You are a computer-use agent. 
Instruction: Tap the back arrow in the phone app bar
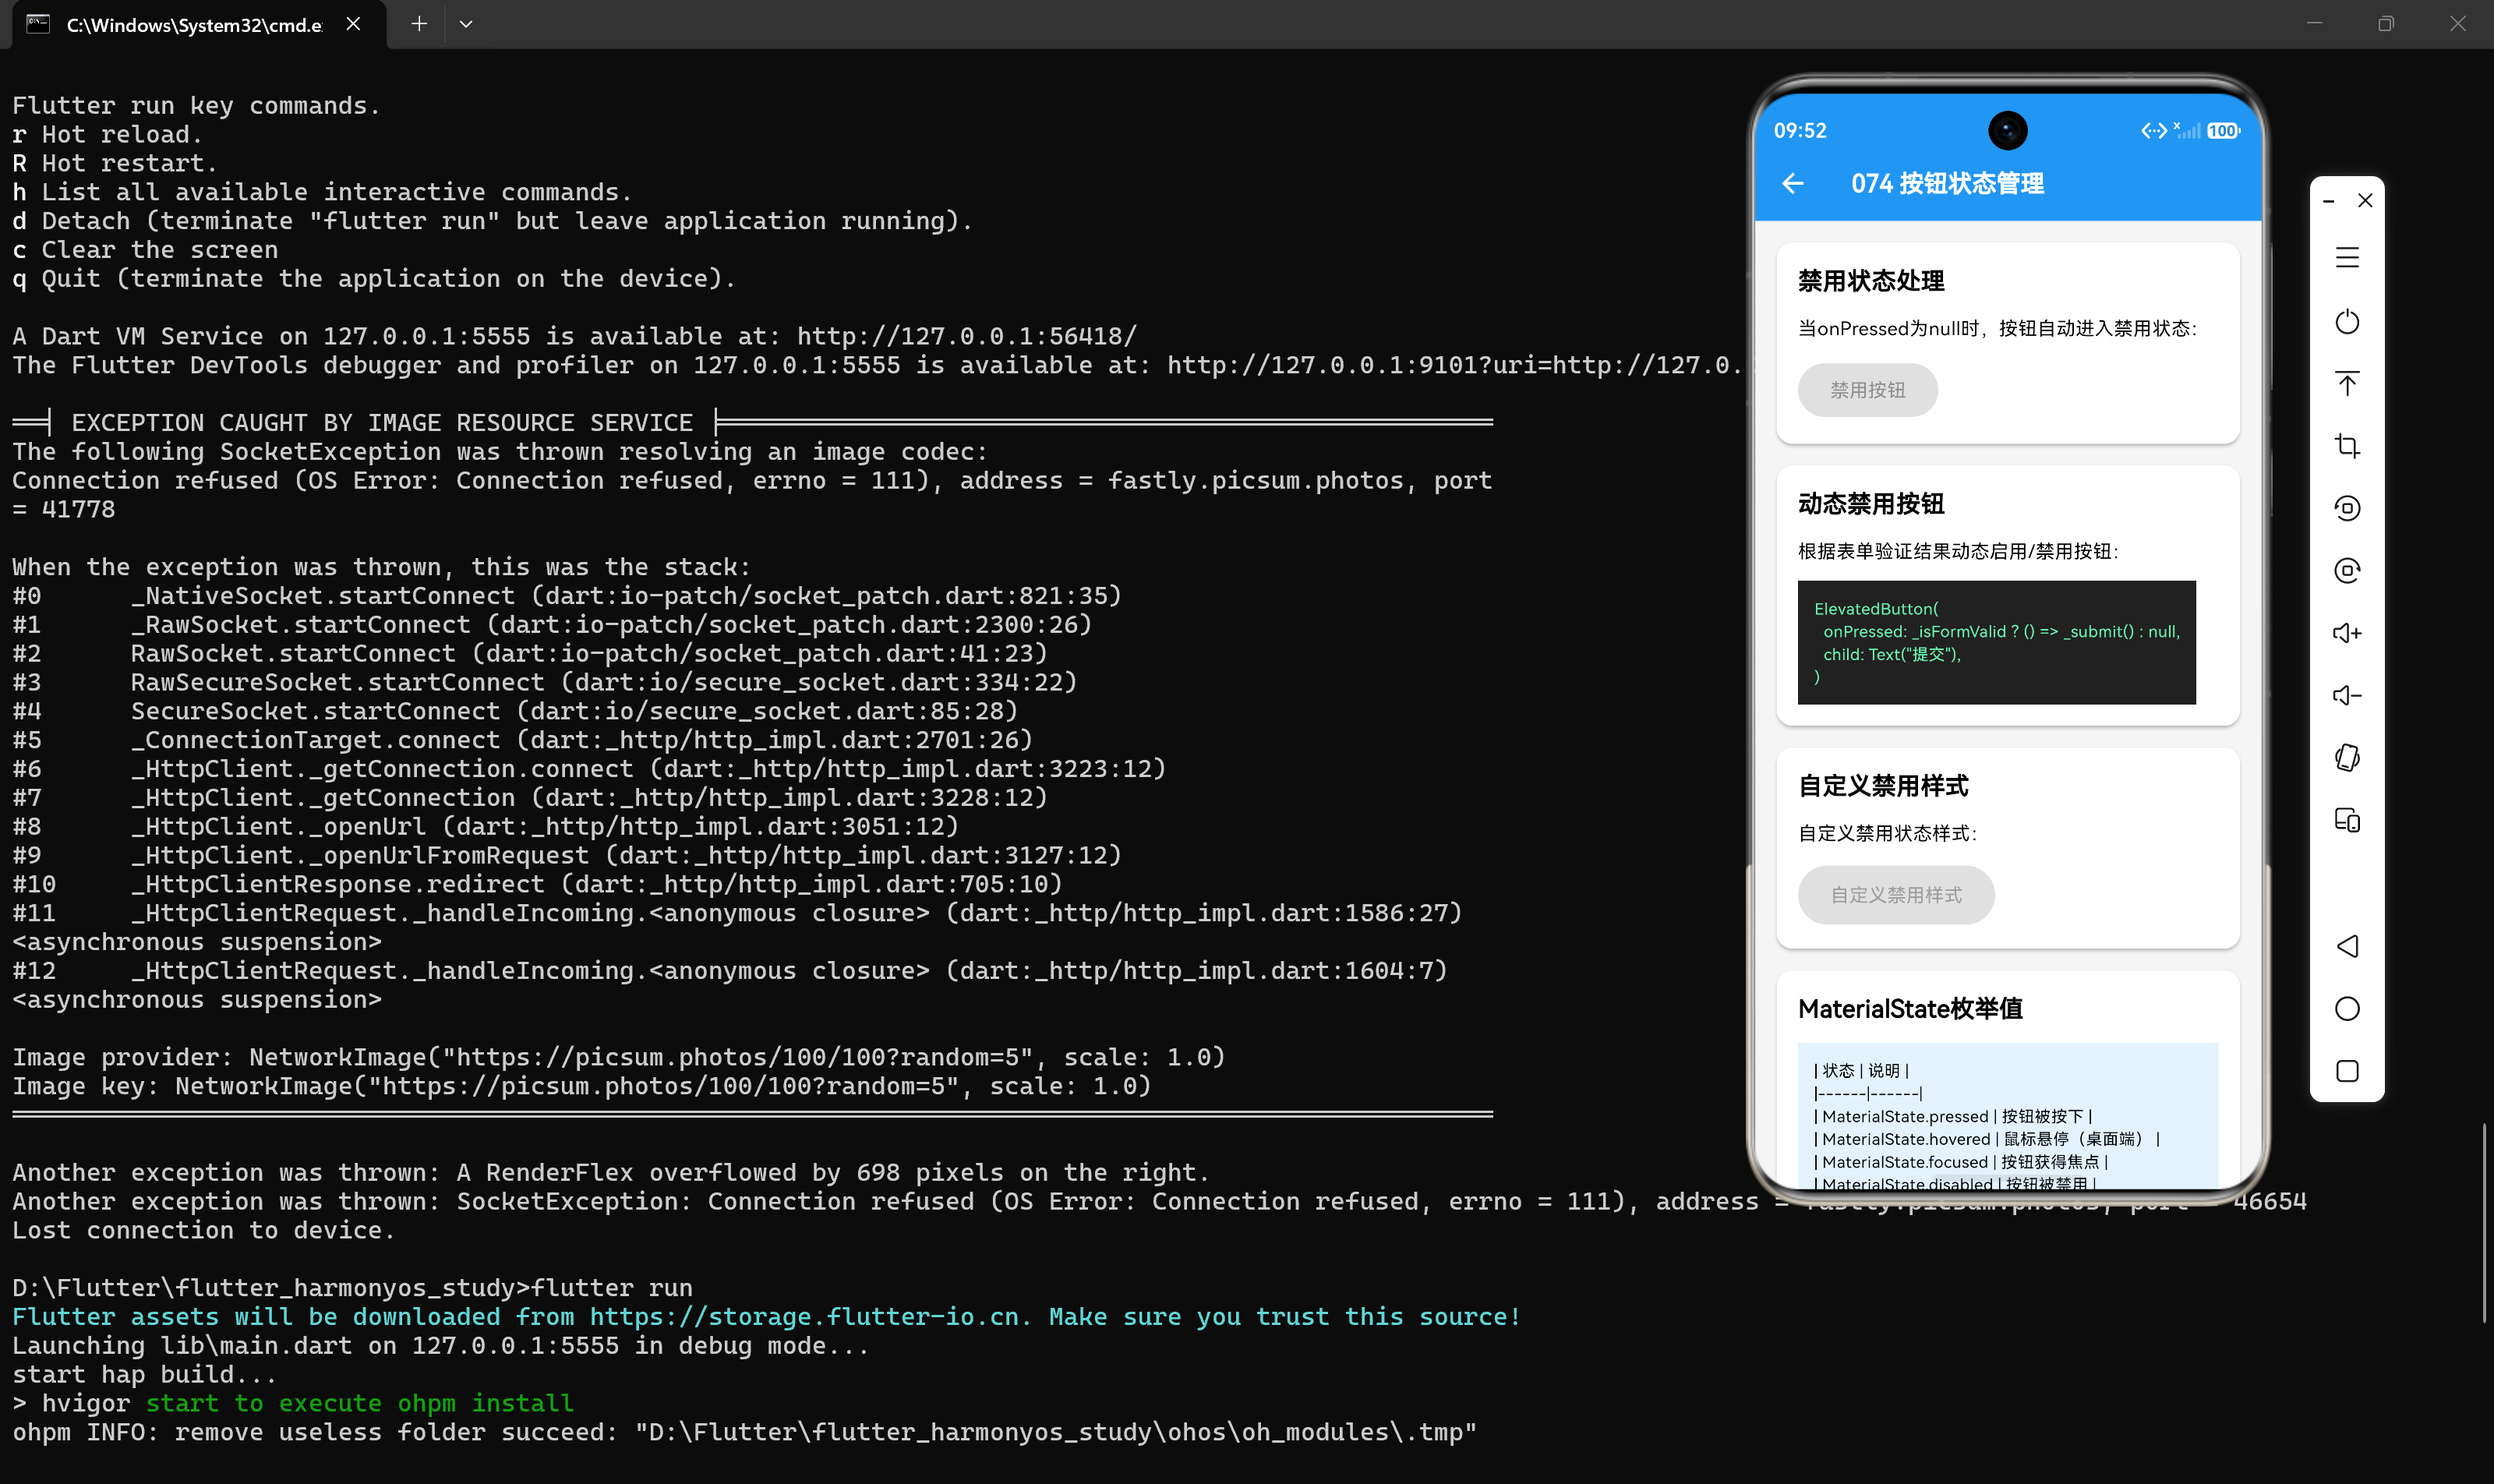click(1793, 183)
